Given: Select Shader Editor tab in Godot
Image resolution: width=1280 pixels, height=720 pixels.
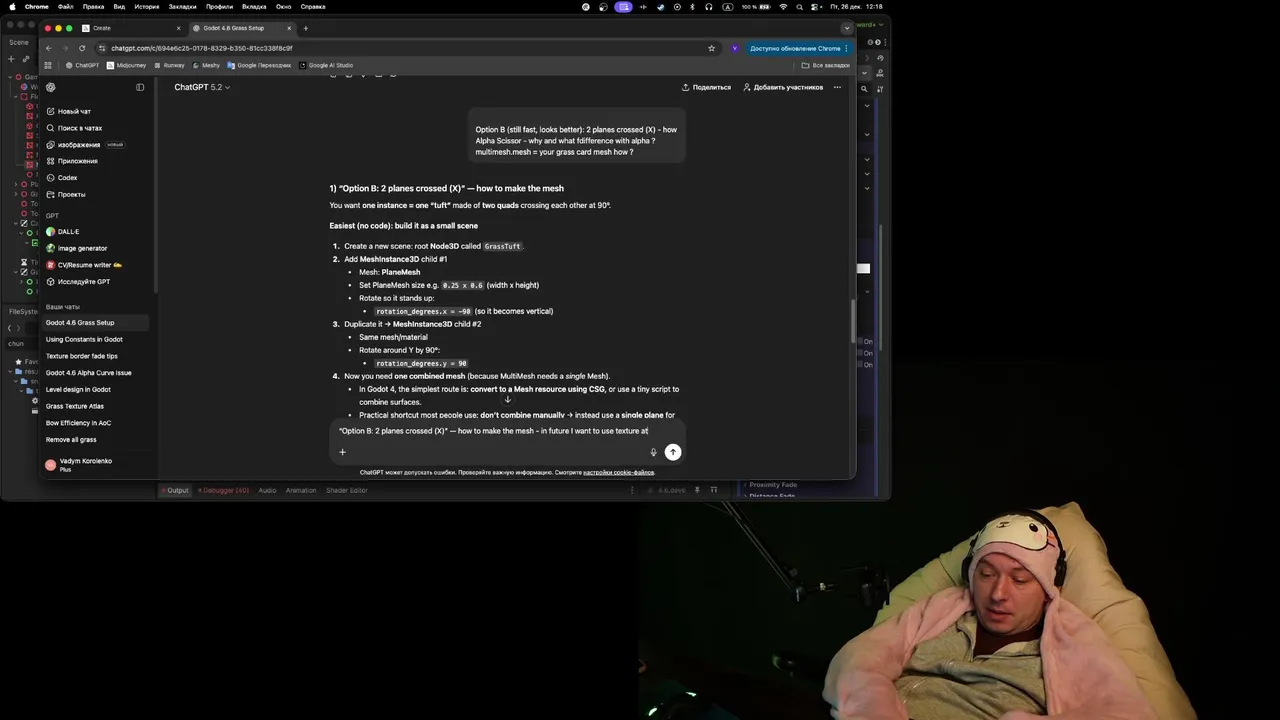Looking at the screenshot, I should click(x=347, y=490).
